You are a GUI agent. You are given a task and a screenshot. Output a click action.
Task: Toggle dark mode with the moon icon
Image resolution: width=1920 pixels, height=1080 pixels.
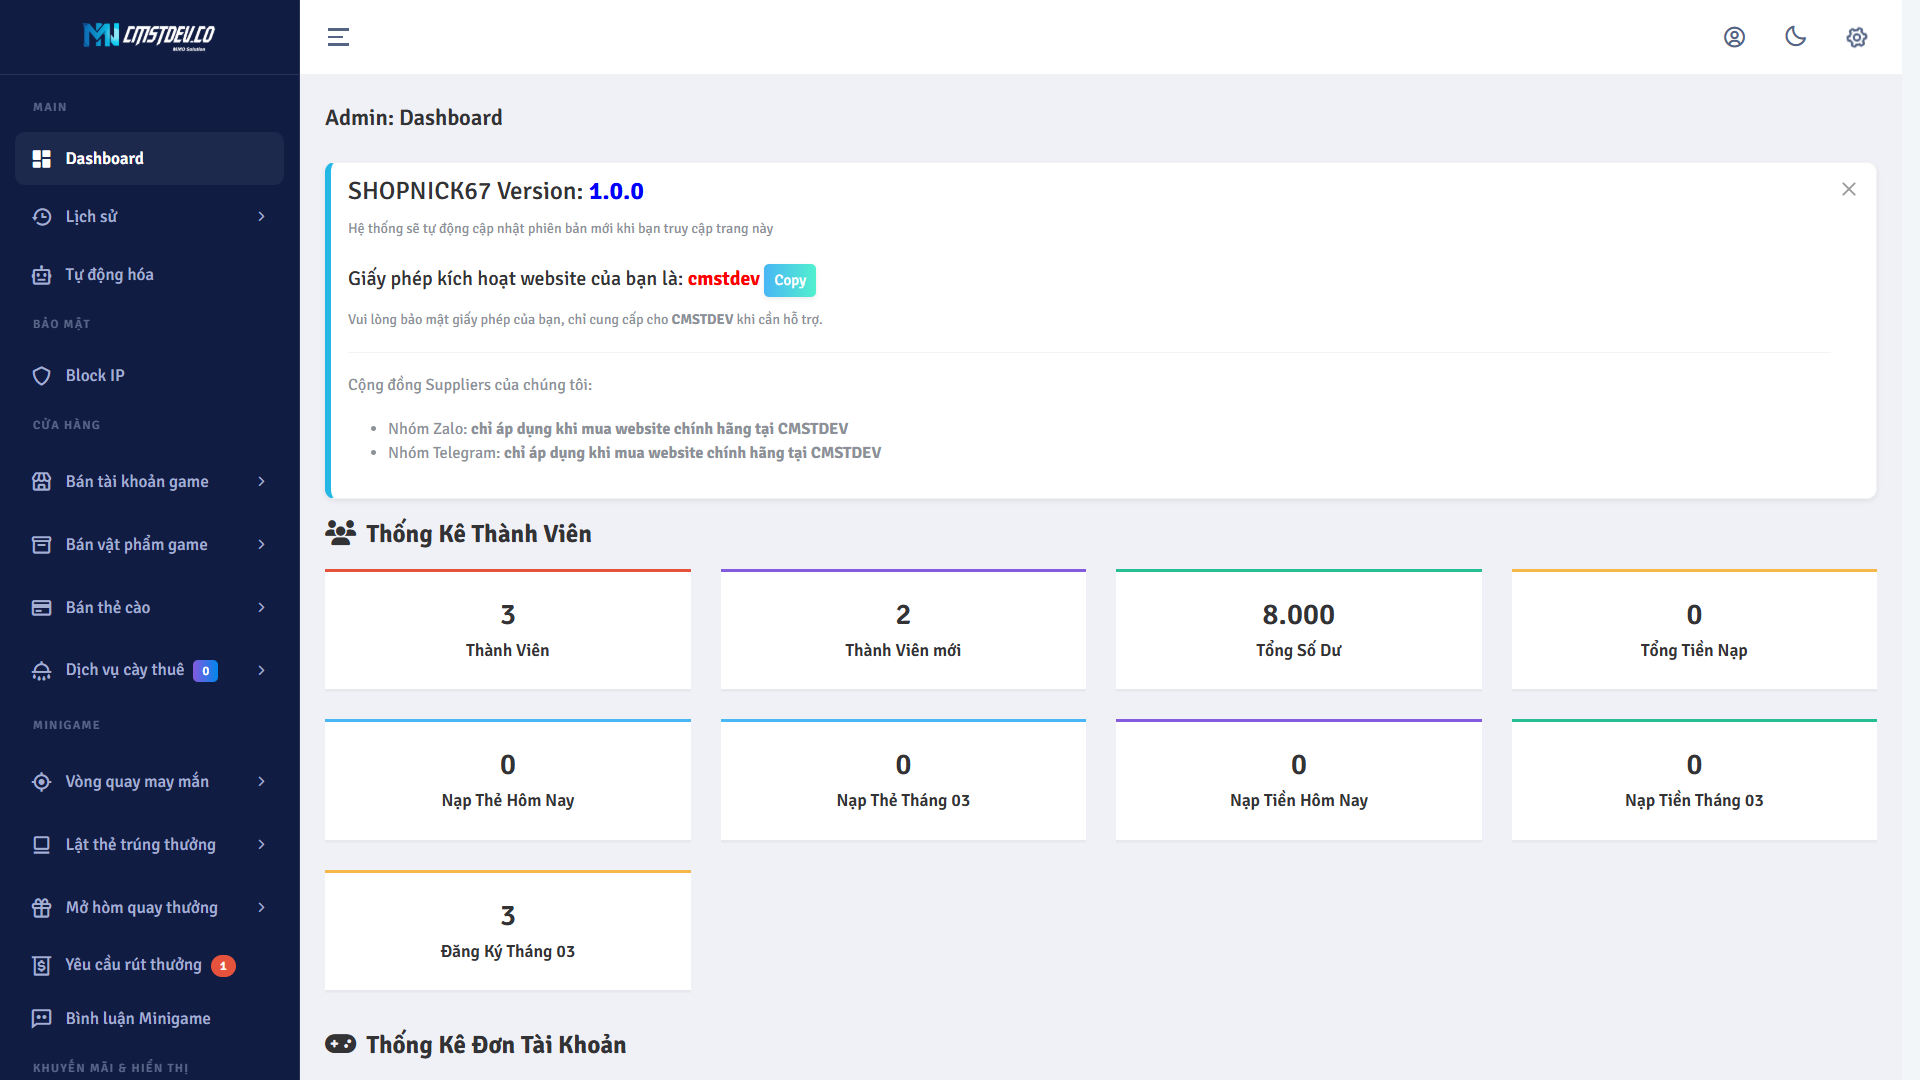point(1795,37)
